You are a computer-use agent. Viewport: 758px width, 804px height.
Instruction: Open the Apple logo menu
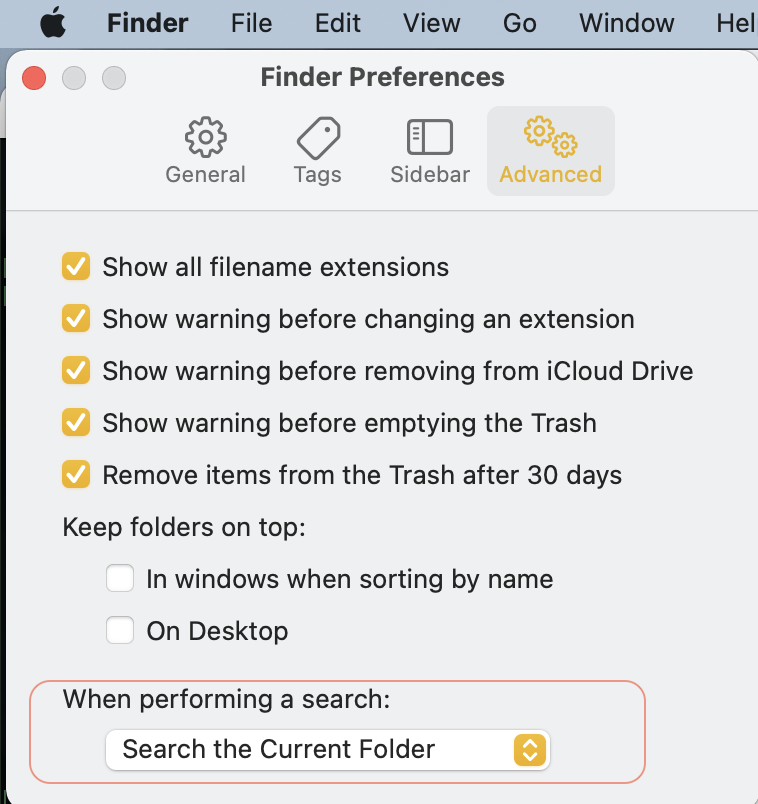[52, 23]
